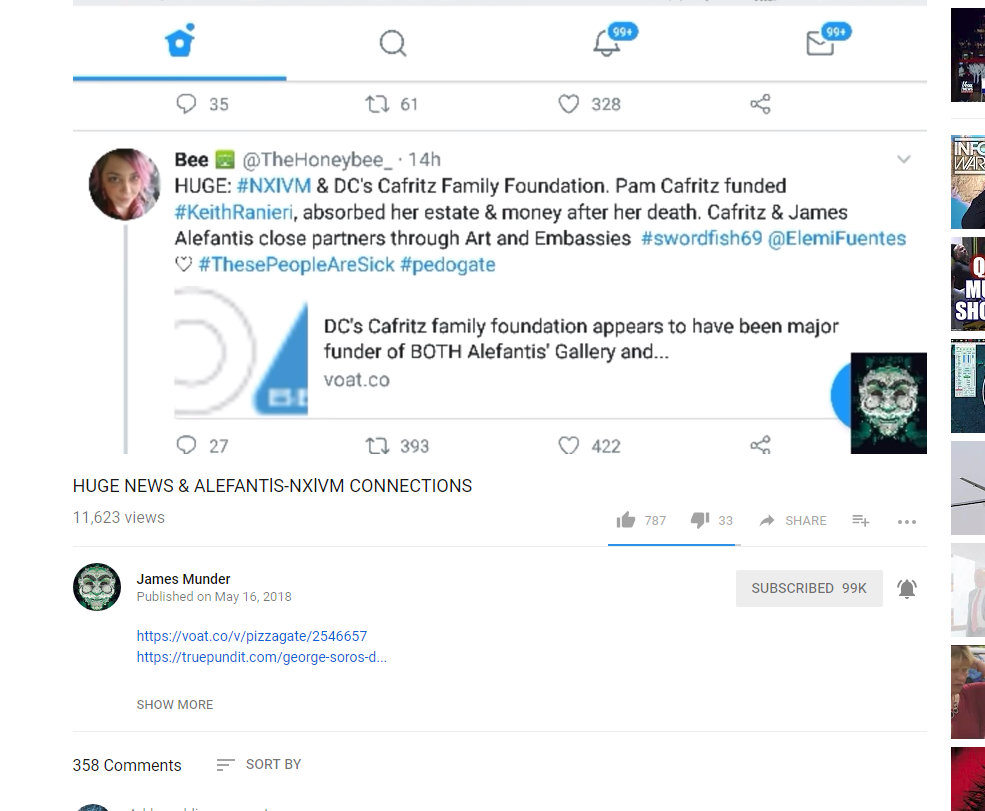The image size is (985, 811).
Task: Click the SUBSCRIBED 99K button
Action: (x=809, y=588)
